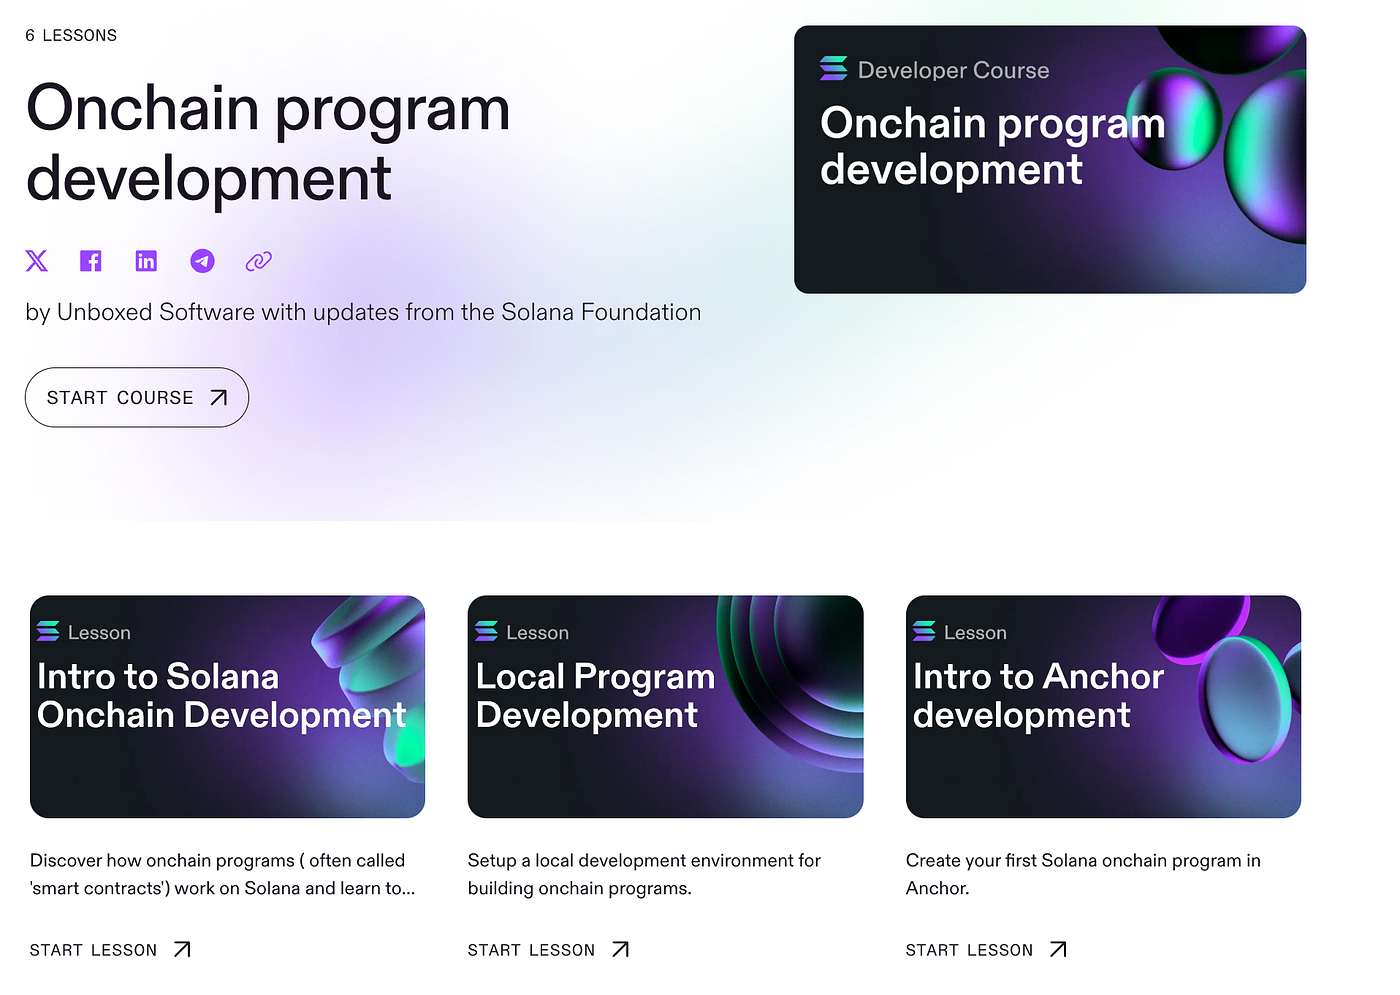Open Intro to Anchor development lesson card
Viewport: 1400px width, 995px height.
[x=1103, y=707]
